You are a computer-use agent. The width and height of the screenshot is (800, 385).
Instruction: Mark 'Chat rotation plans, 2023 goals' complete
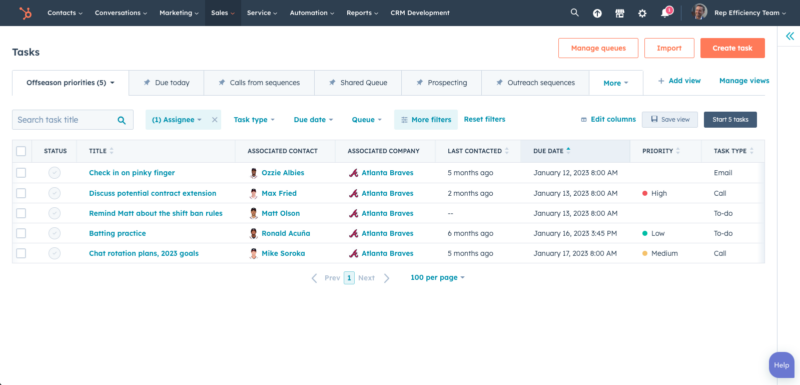[x=55, y=253]
